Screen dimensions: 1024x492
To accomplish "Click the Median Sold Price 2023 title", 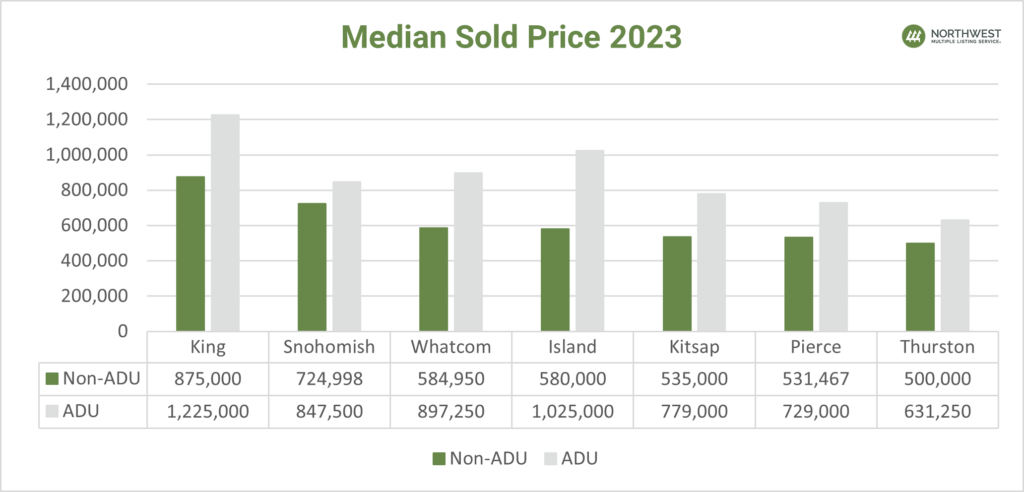I will pos(511,36).
